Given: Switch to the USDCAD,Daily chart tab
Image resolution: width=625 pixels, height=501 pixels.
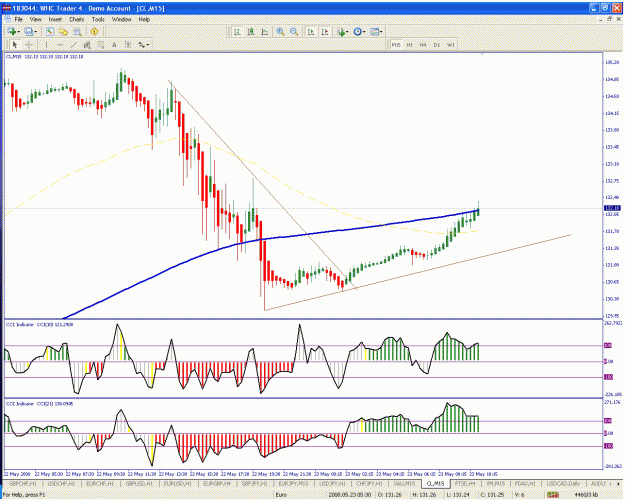Looking at the screenshot, I should (x=563, y=483).
